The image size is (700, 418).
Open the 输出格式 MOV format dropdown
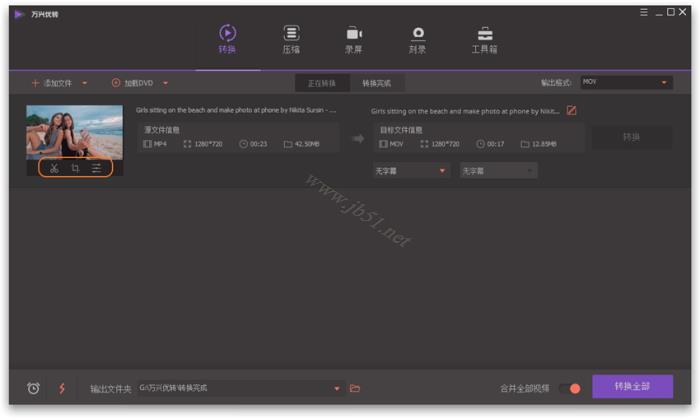coord(626,82)
